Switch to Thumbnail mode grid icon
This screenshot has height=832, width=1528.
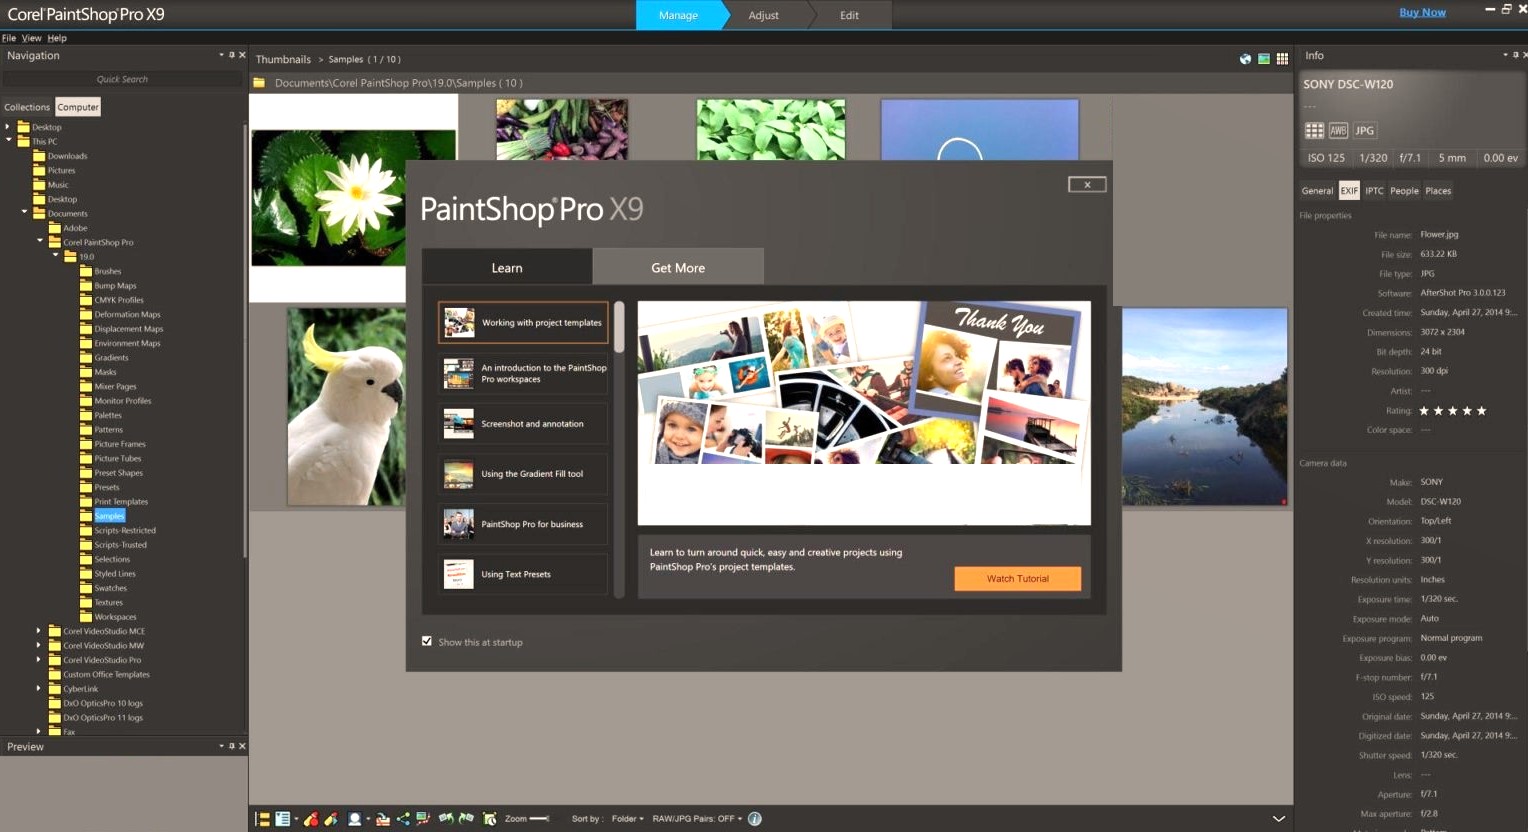point(1282,59)
